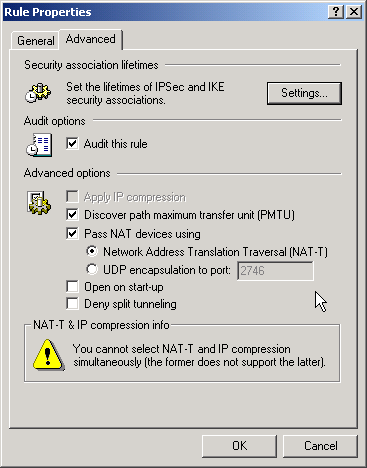The height and width of the screenshot is (468, 367).
Task: Select the Advanced tab
Action: click(x=91, y=39)
